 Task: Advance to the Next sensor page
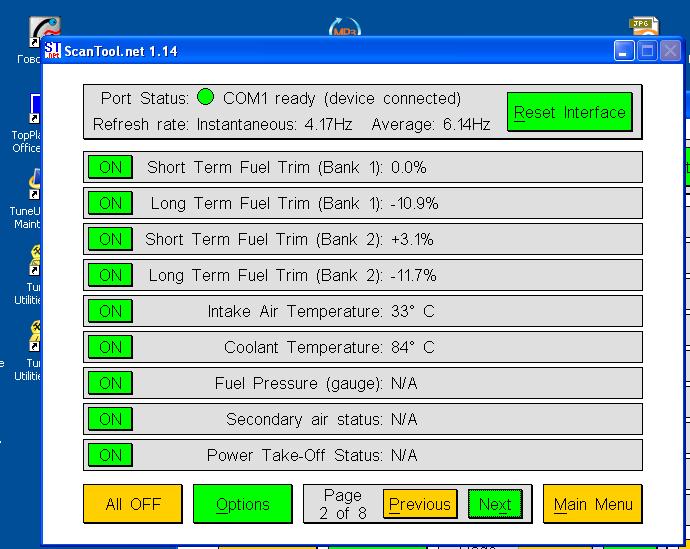pyautogui.click(x=494, y=504)
